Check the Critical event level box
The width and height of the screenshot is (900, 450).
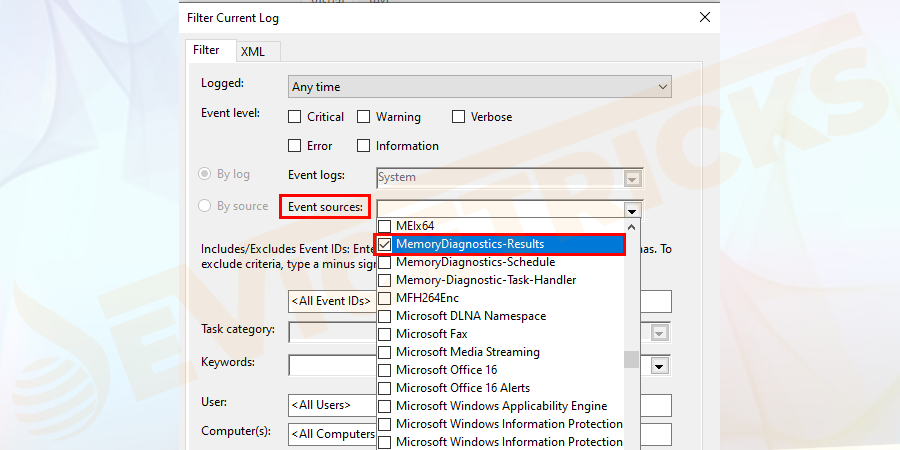pos(294,117)
